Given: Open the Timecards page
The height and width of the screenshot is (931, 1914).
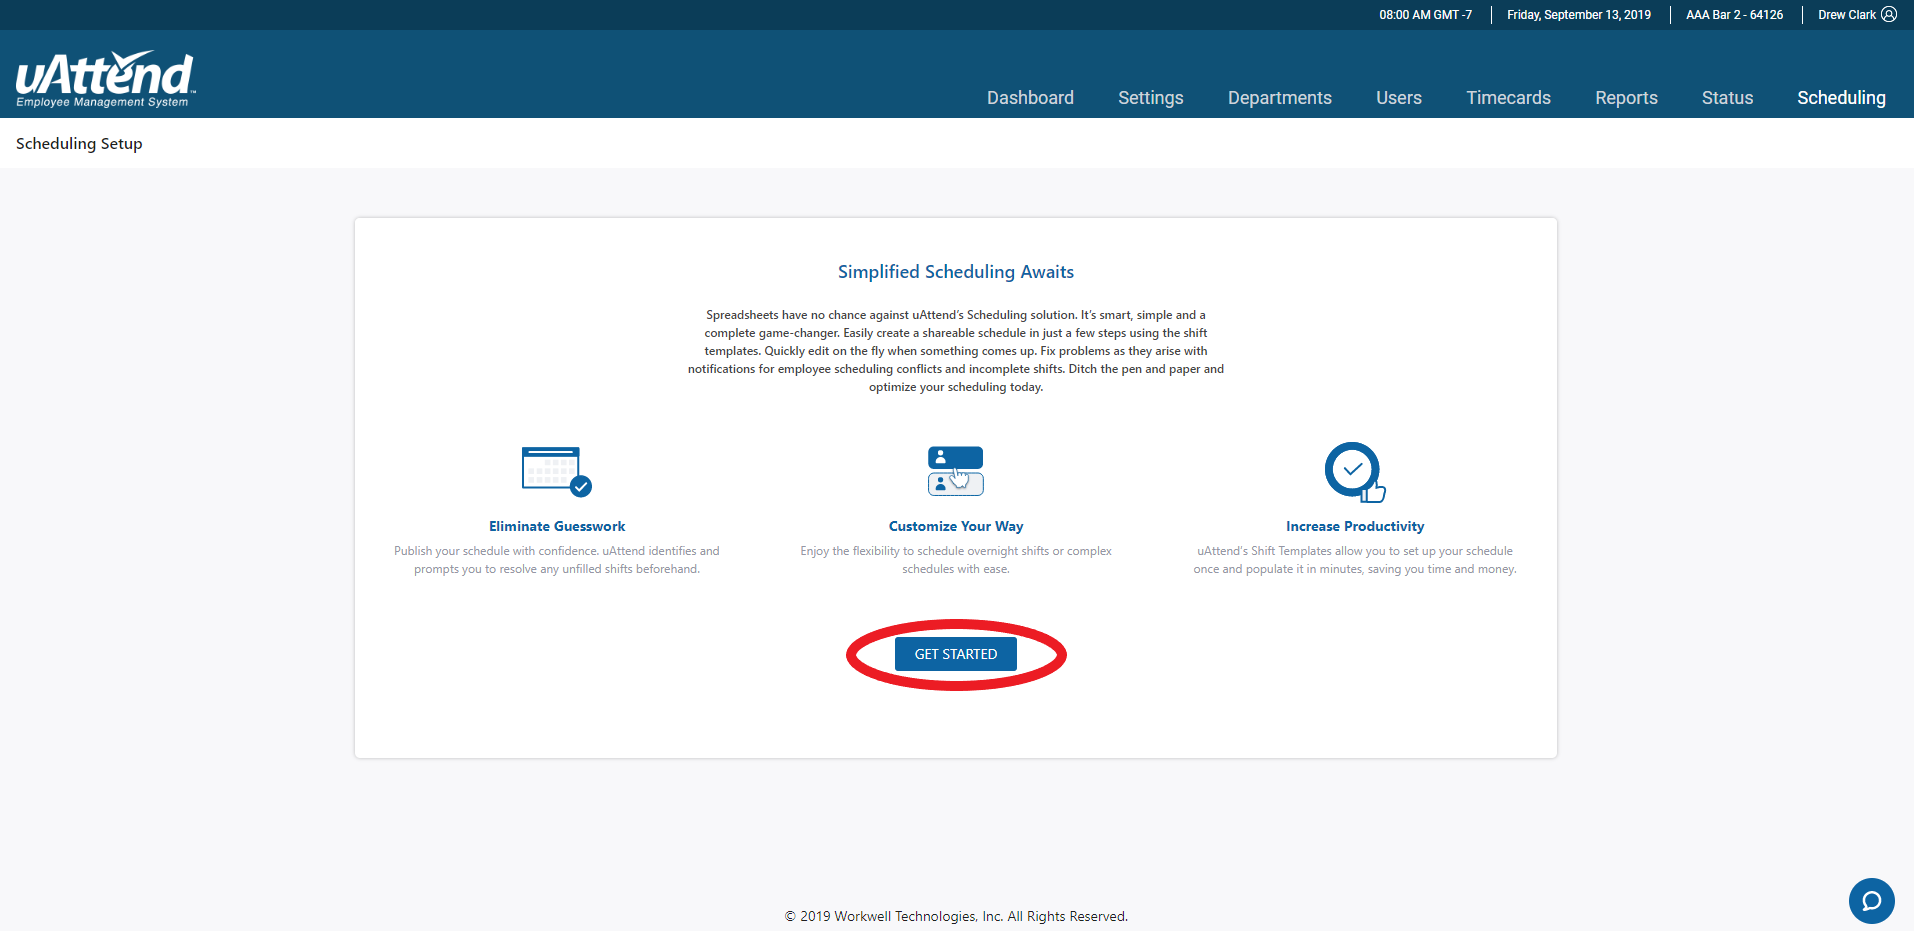Looking at the screenshot, I should point(1508,98).
